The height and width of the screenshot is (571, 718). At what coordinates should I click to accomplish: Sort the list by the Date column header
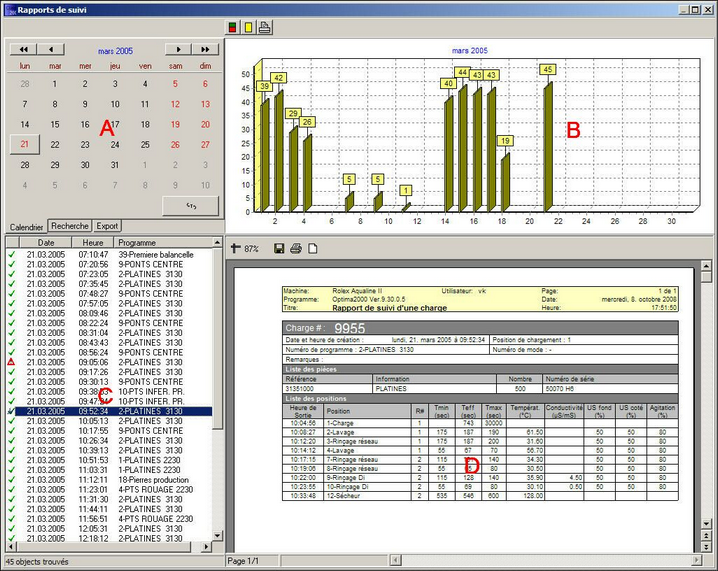pos(46,243)
